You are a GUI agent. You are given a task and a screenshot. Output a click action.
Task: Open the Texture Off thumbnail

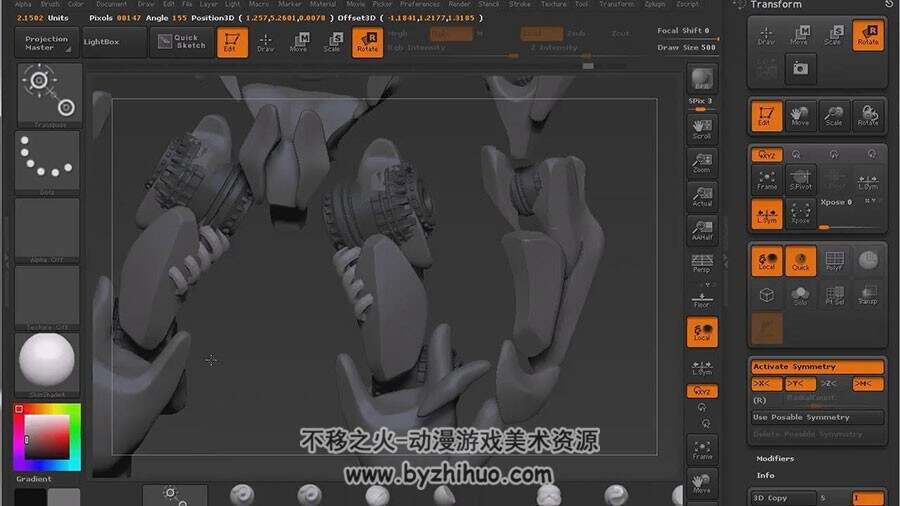tap(47, 298)
